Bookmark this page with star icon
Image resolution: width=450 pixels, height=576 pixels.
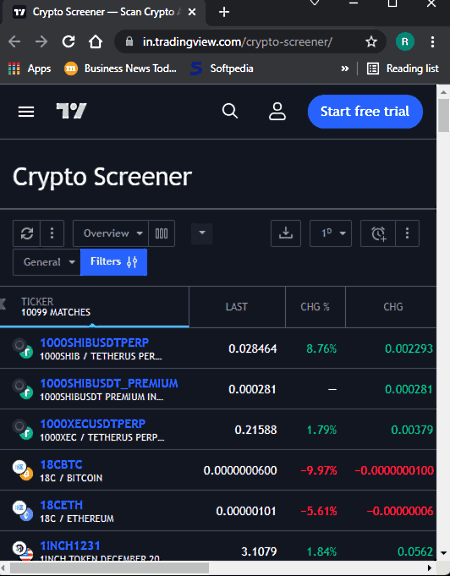coord(371,42)
